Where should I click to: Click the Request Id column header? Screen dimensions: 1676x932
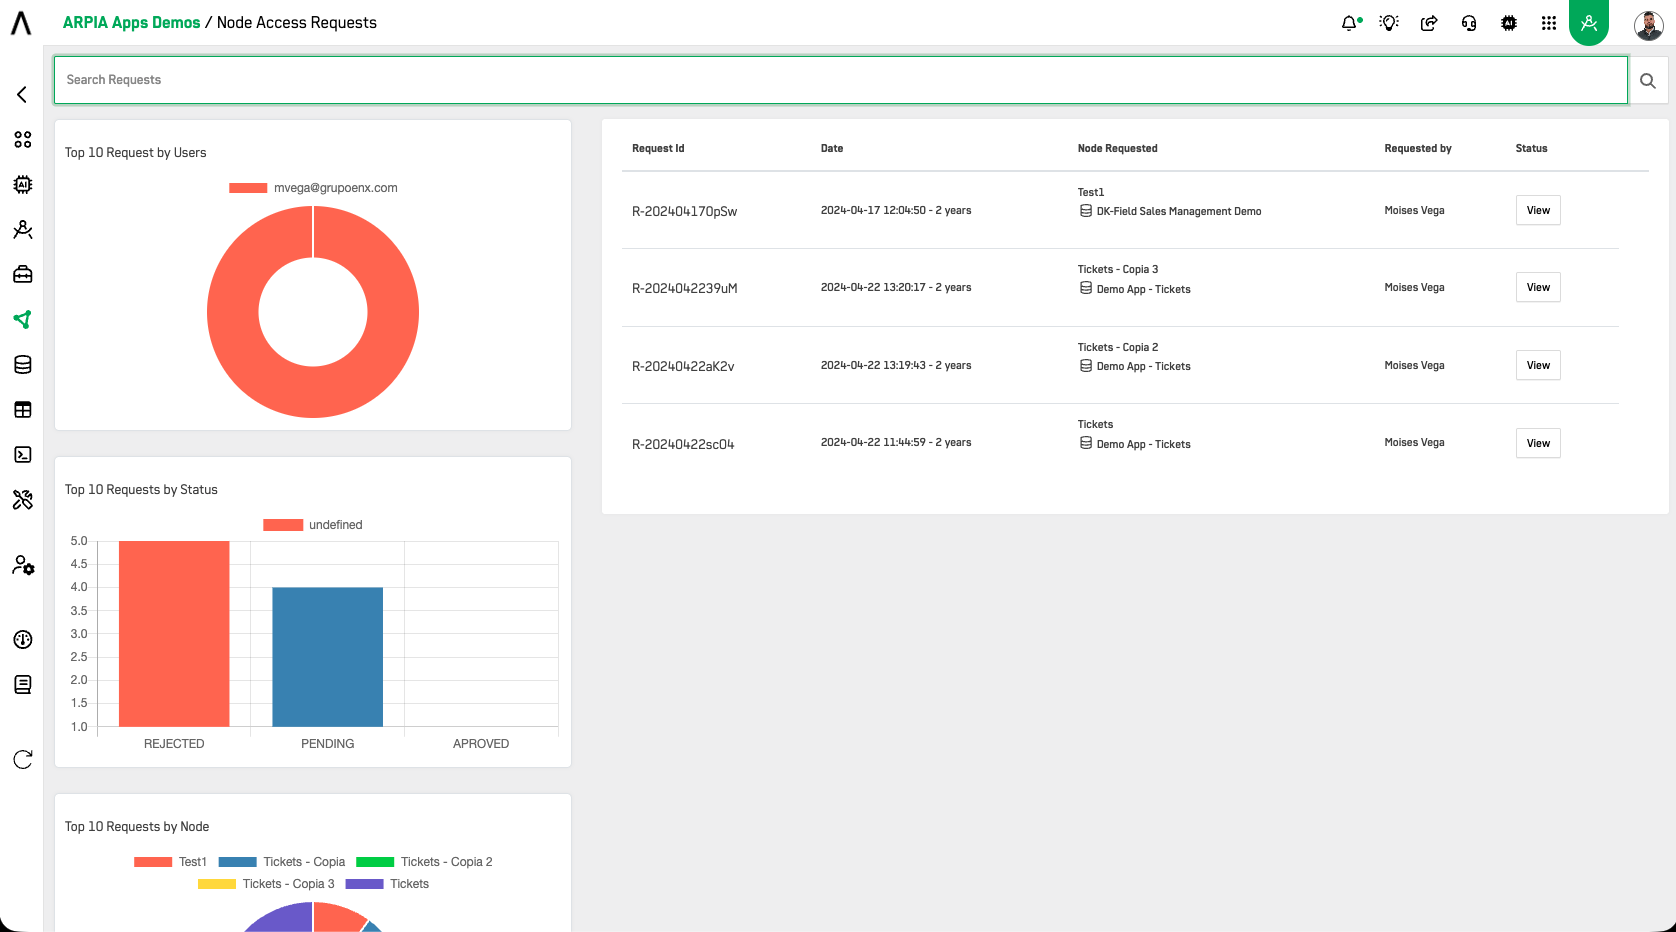(x=658, y=148)
